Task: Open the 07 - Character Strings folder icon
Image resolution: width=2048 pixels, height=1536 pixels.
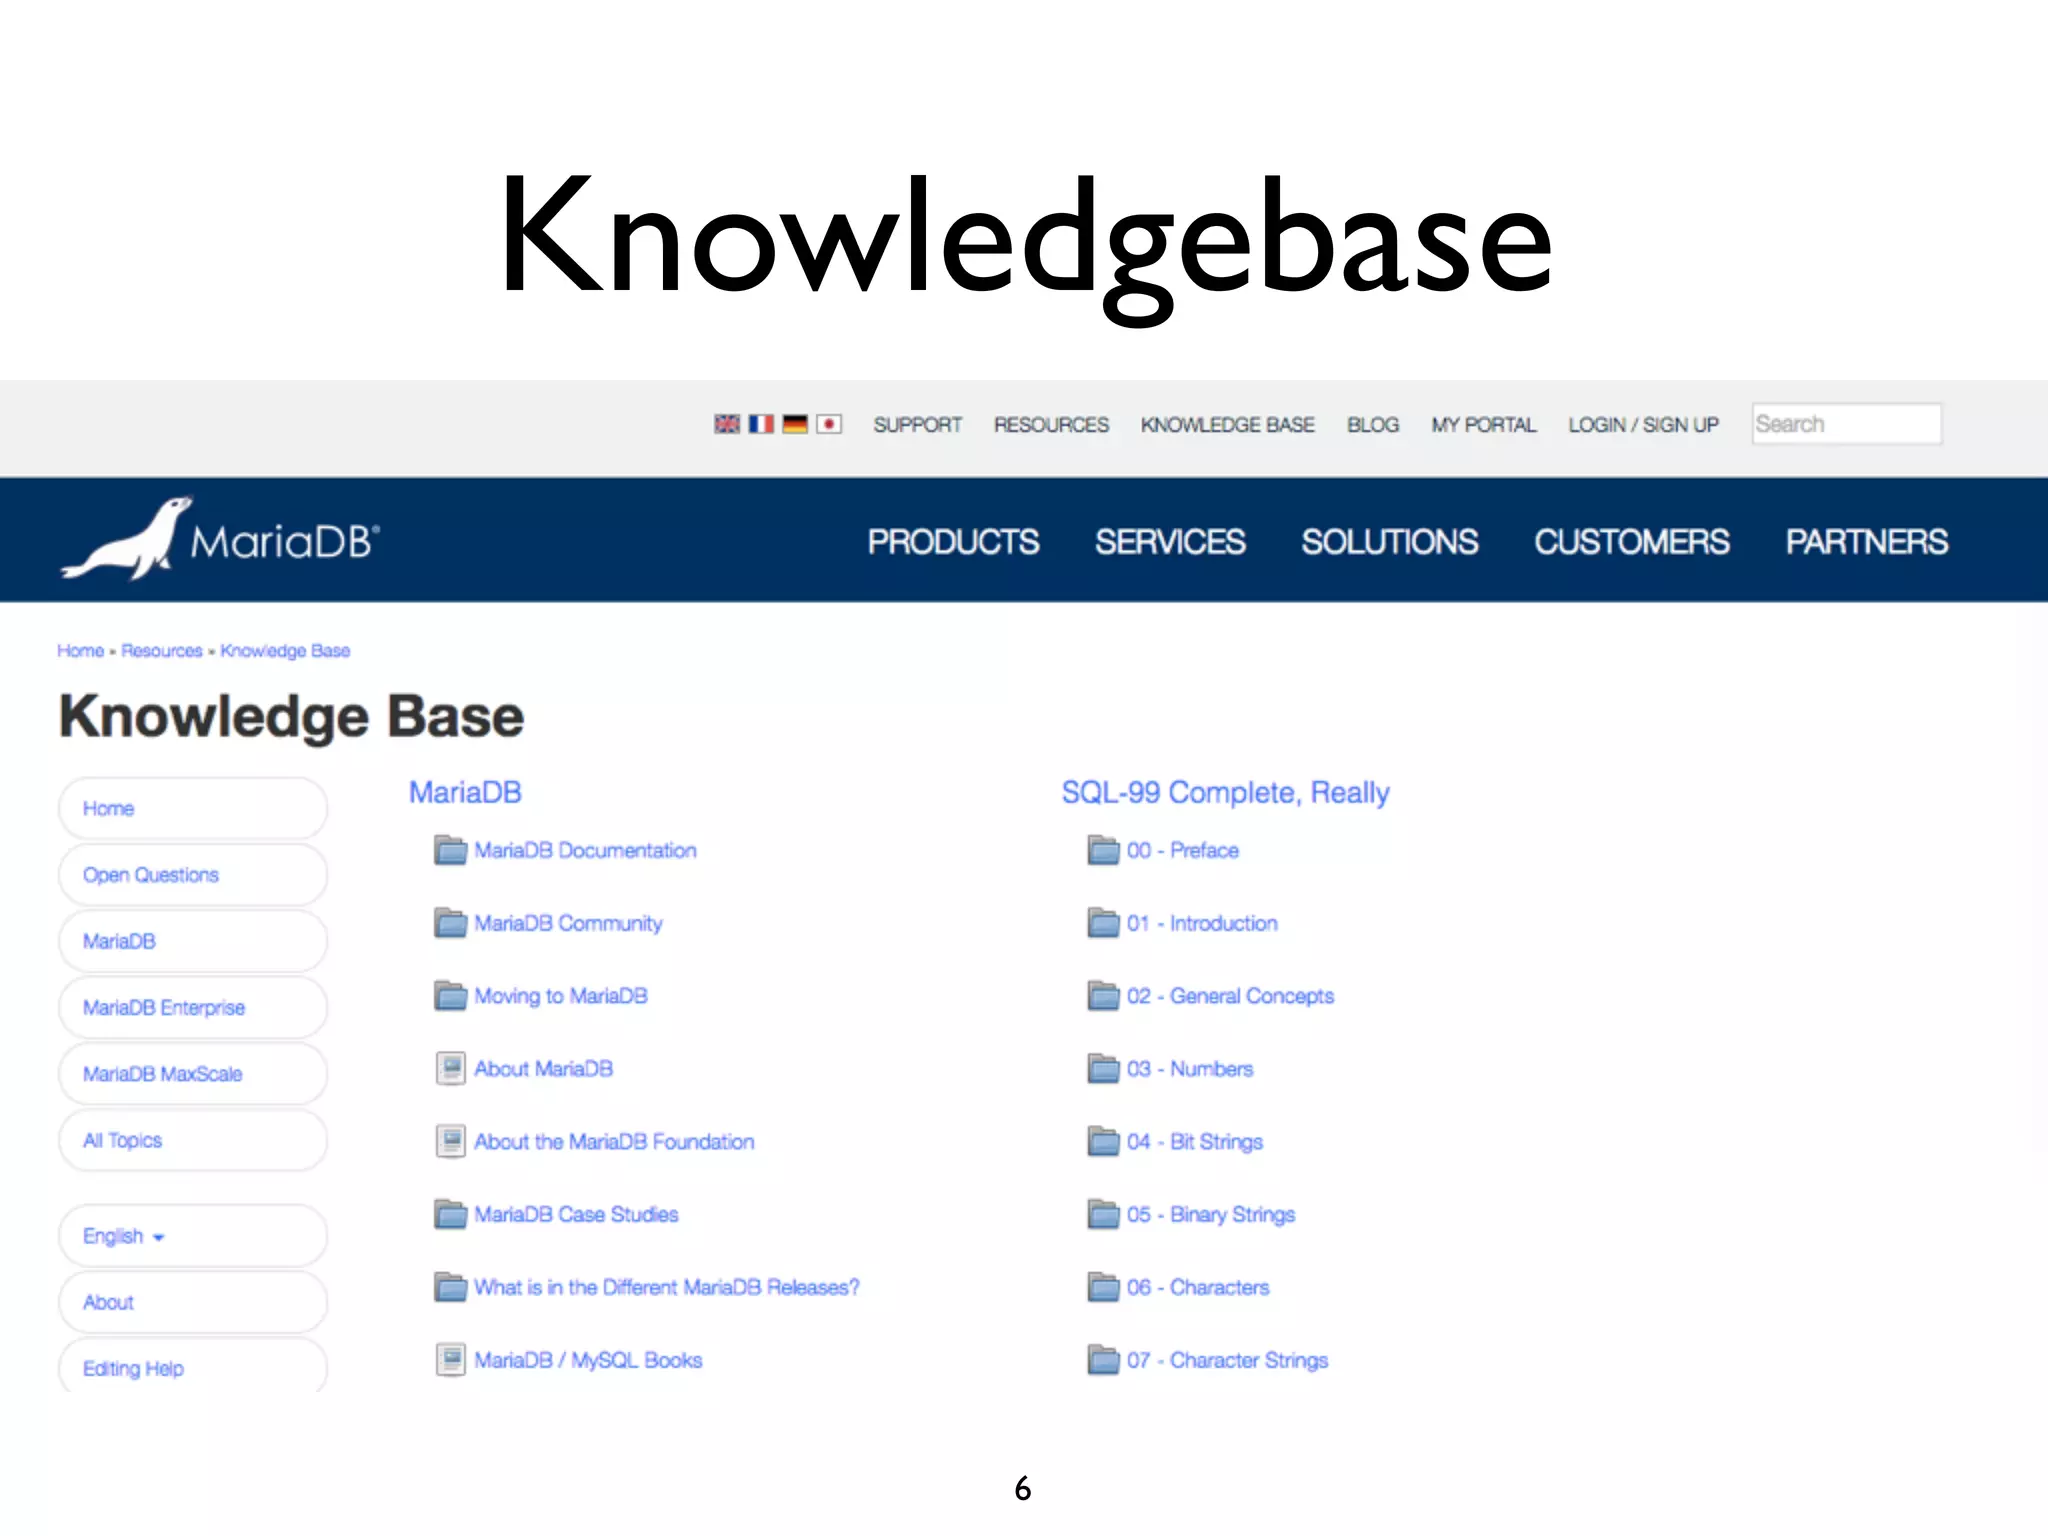Action: click(1104, 1360)
